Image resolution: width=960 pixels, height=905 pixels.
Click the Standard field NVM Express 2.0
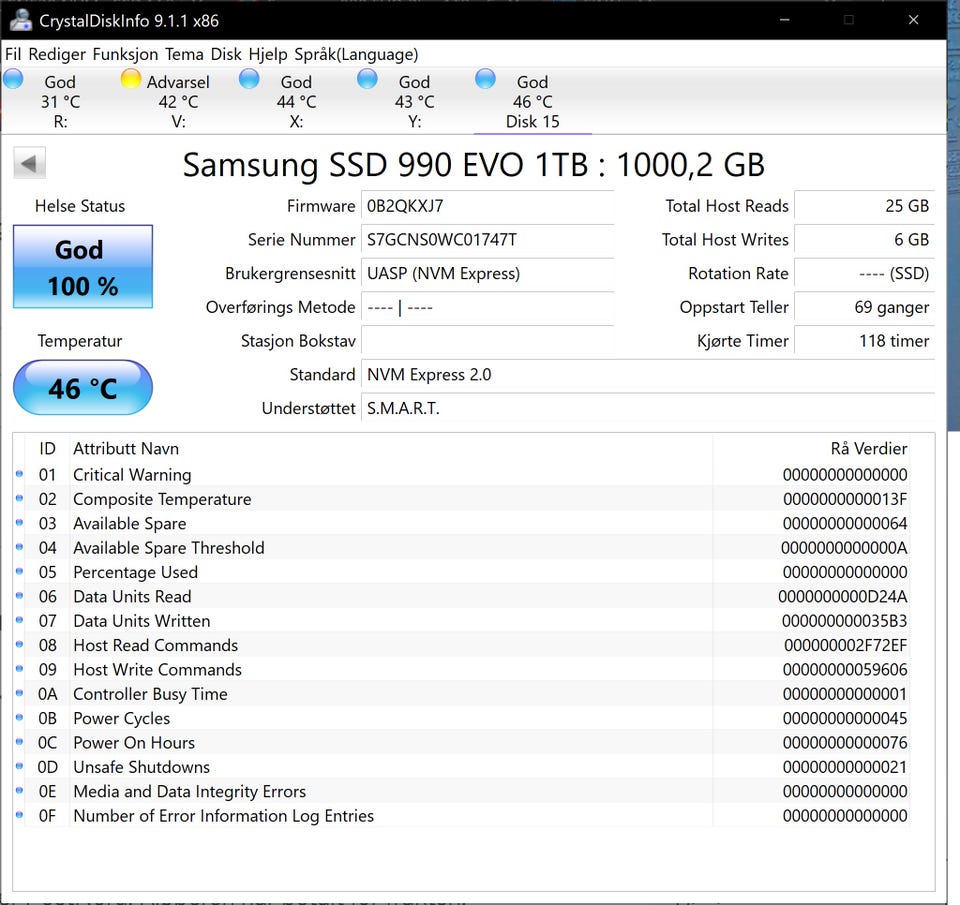(648, 375)
